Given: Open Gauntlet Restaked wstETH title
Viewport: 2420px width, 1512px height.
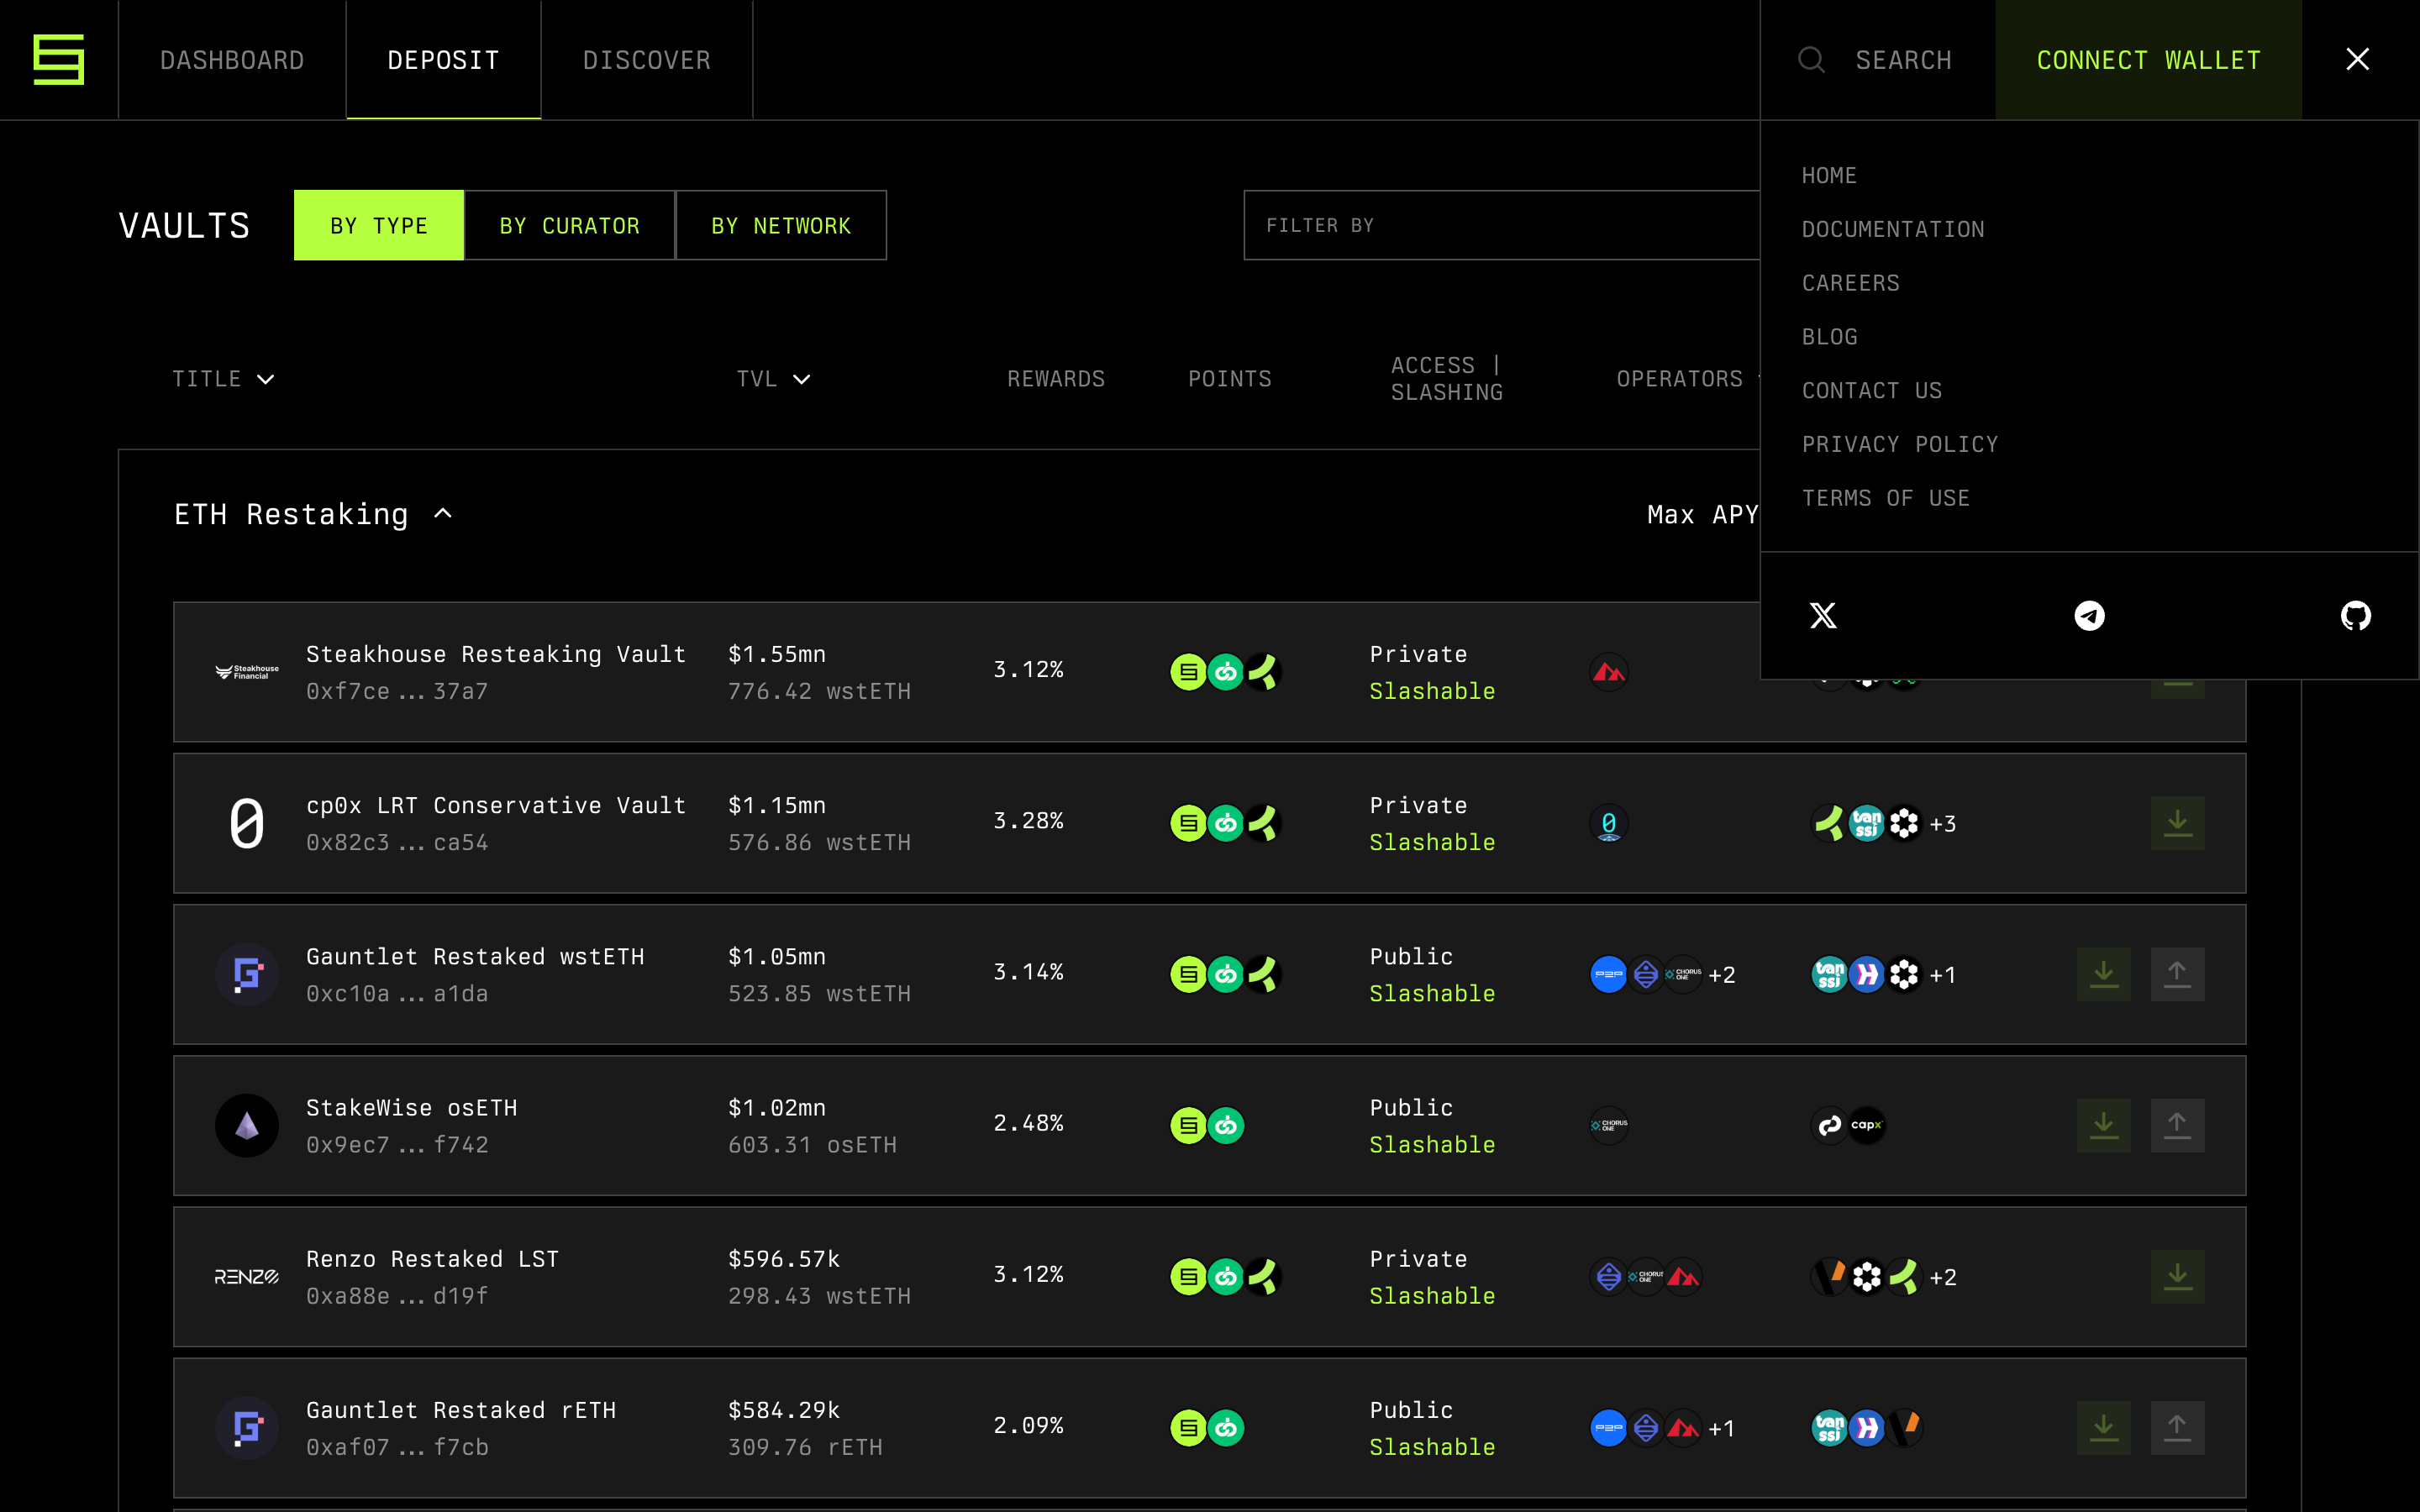Looking at the screenshot, I should (475, 956).
